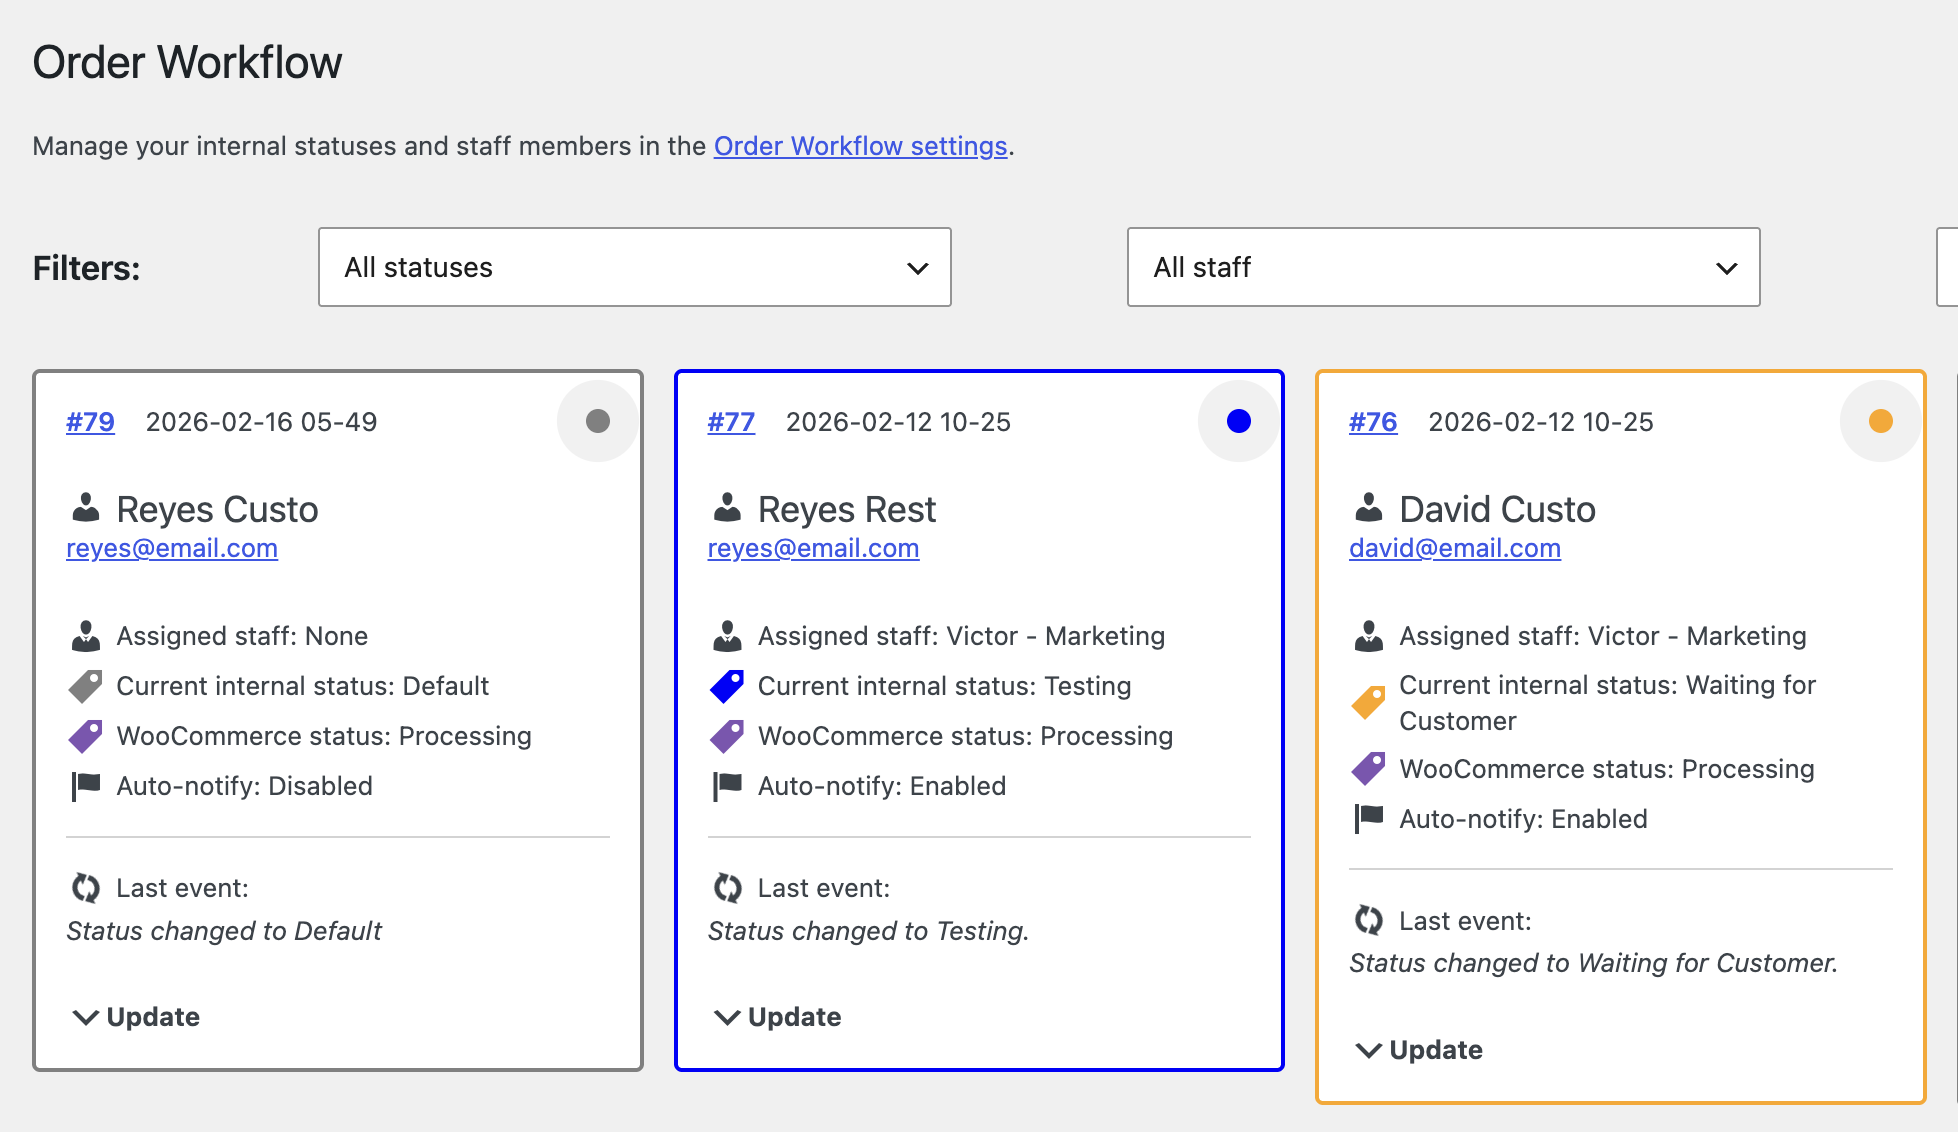Click auto-notify flag icon in order #76

[x=1369, y=819]
